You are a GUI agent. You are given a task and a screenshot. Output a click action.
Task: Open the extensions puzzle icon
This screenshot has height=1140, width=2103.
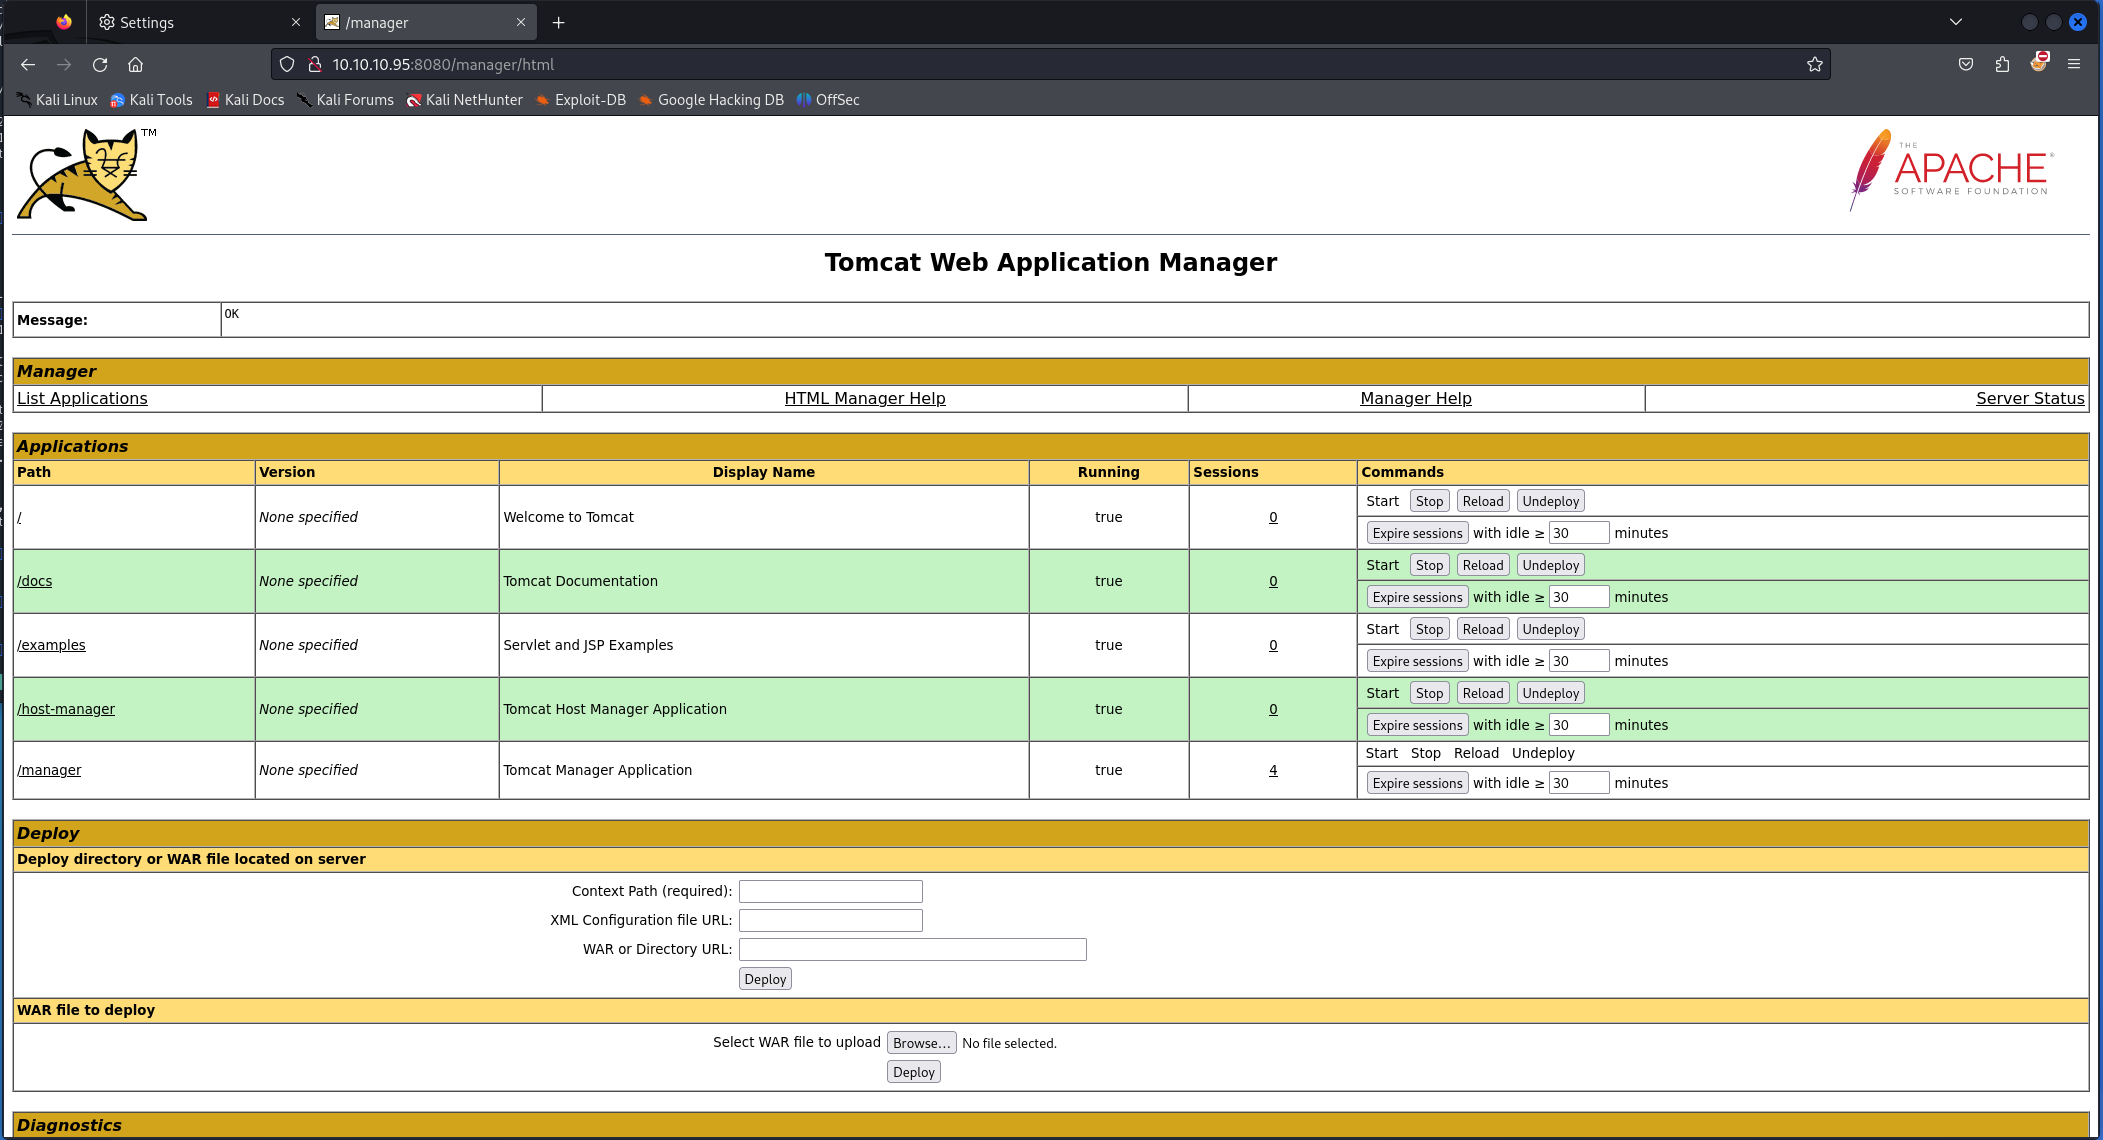tap(2002, 65)
